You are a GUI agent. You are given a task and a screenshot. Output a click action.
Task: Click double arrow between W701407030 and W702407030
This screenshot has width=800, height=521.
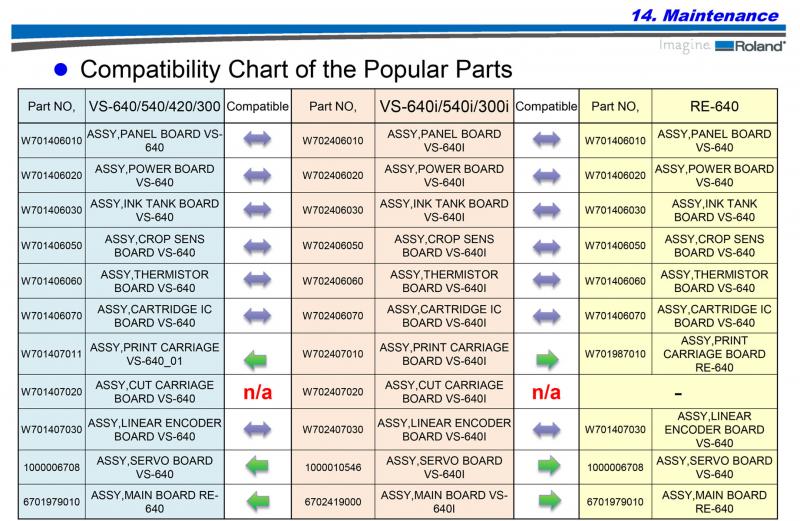[257, 430]
